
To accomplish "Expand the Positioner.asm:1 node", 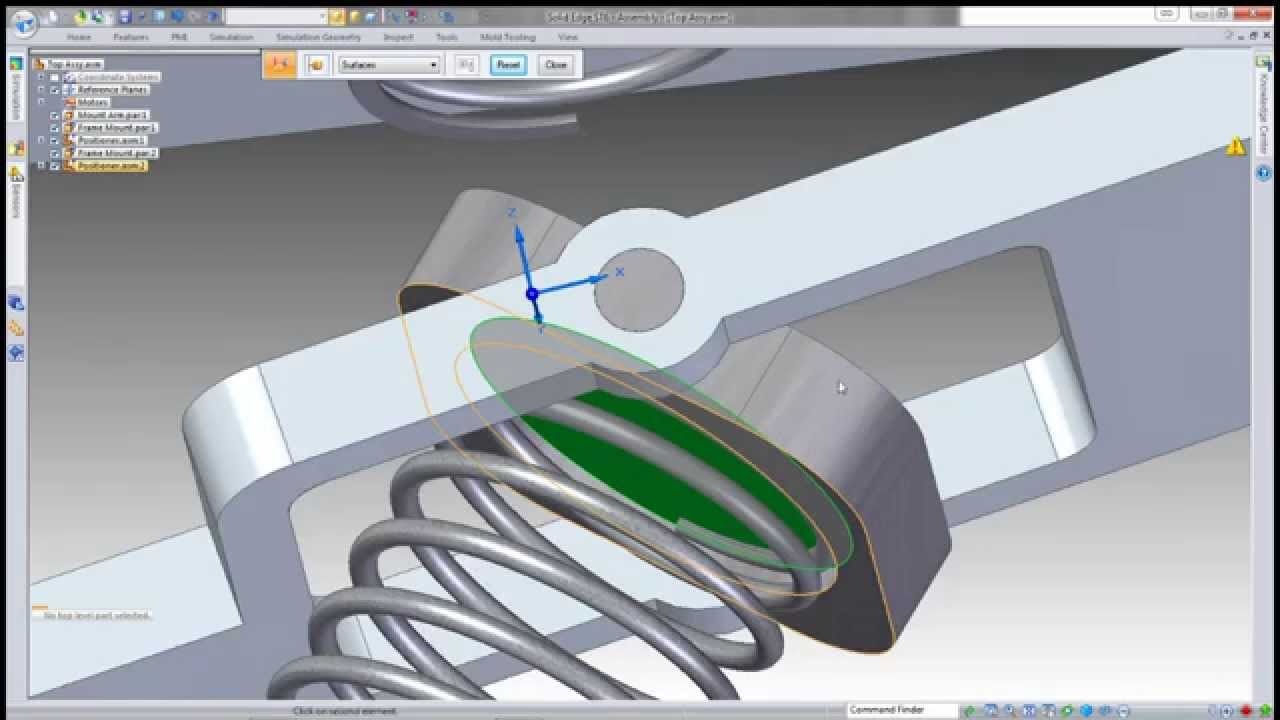I will [x=41, y=141].
